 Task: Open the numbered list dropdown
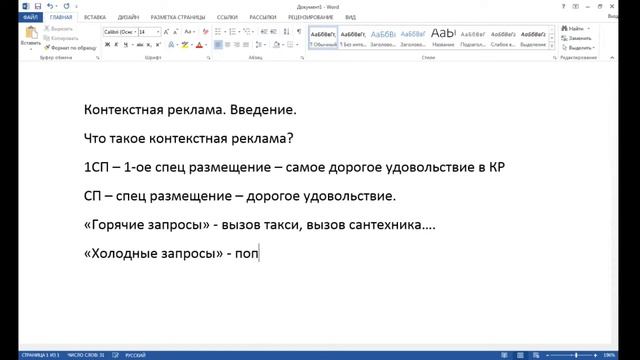click(239, 32)
